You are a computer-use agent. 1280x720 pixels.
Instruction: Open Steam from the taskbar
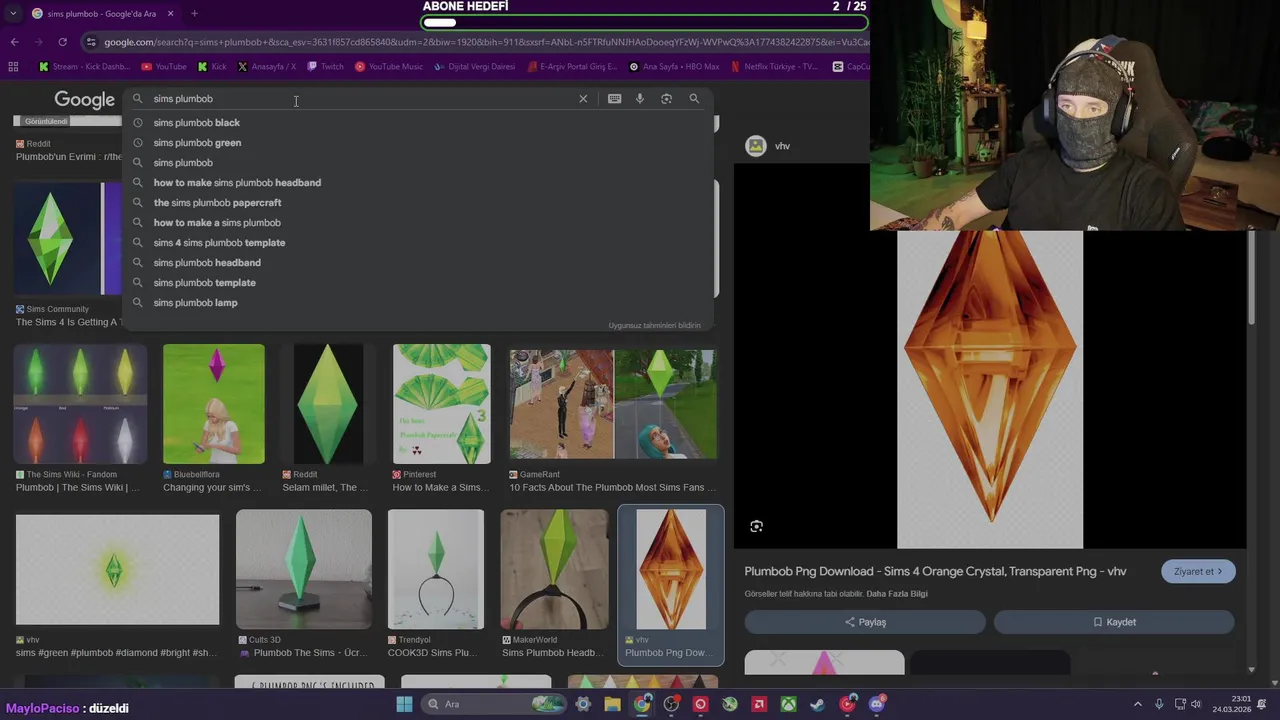click(x=817, y=704)
